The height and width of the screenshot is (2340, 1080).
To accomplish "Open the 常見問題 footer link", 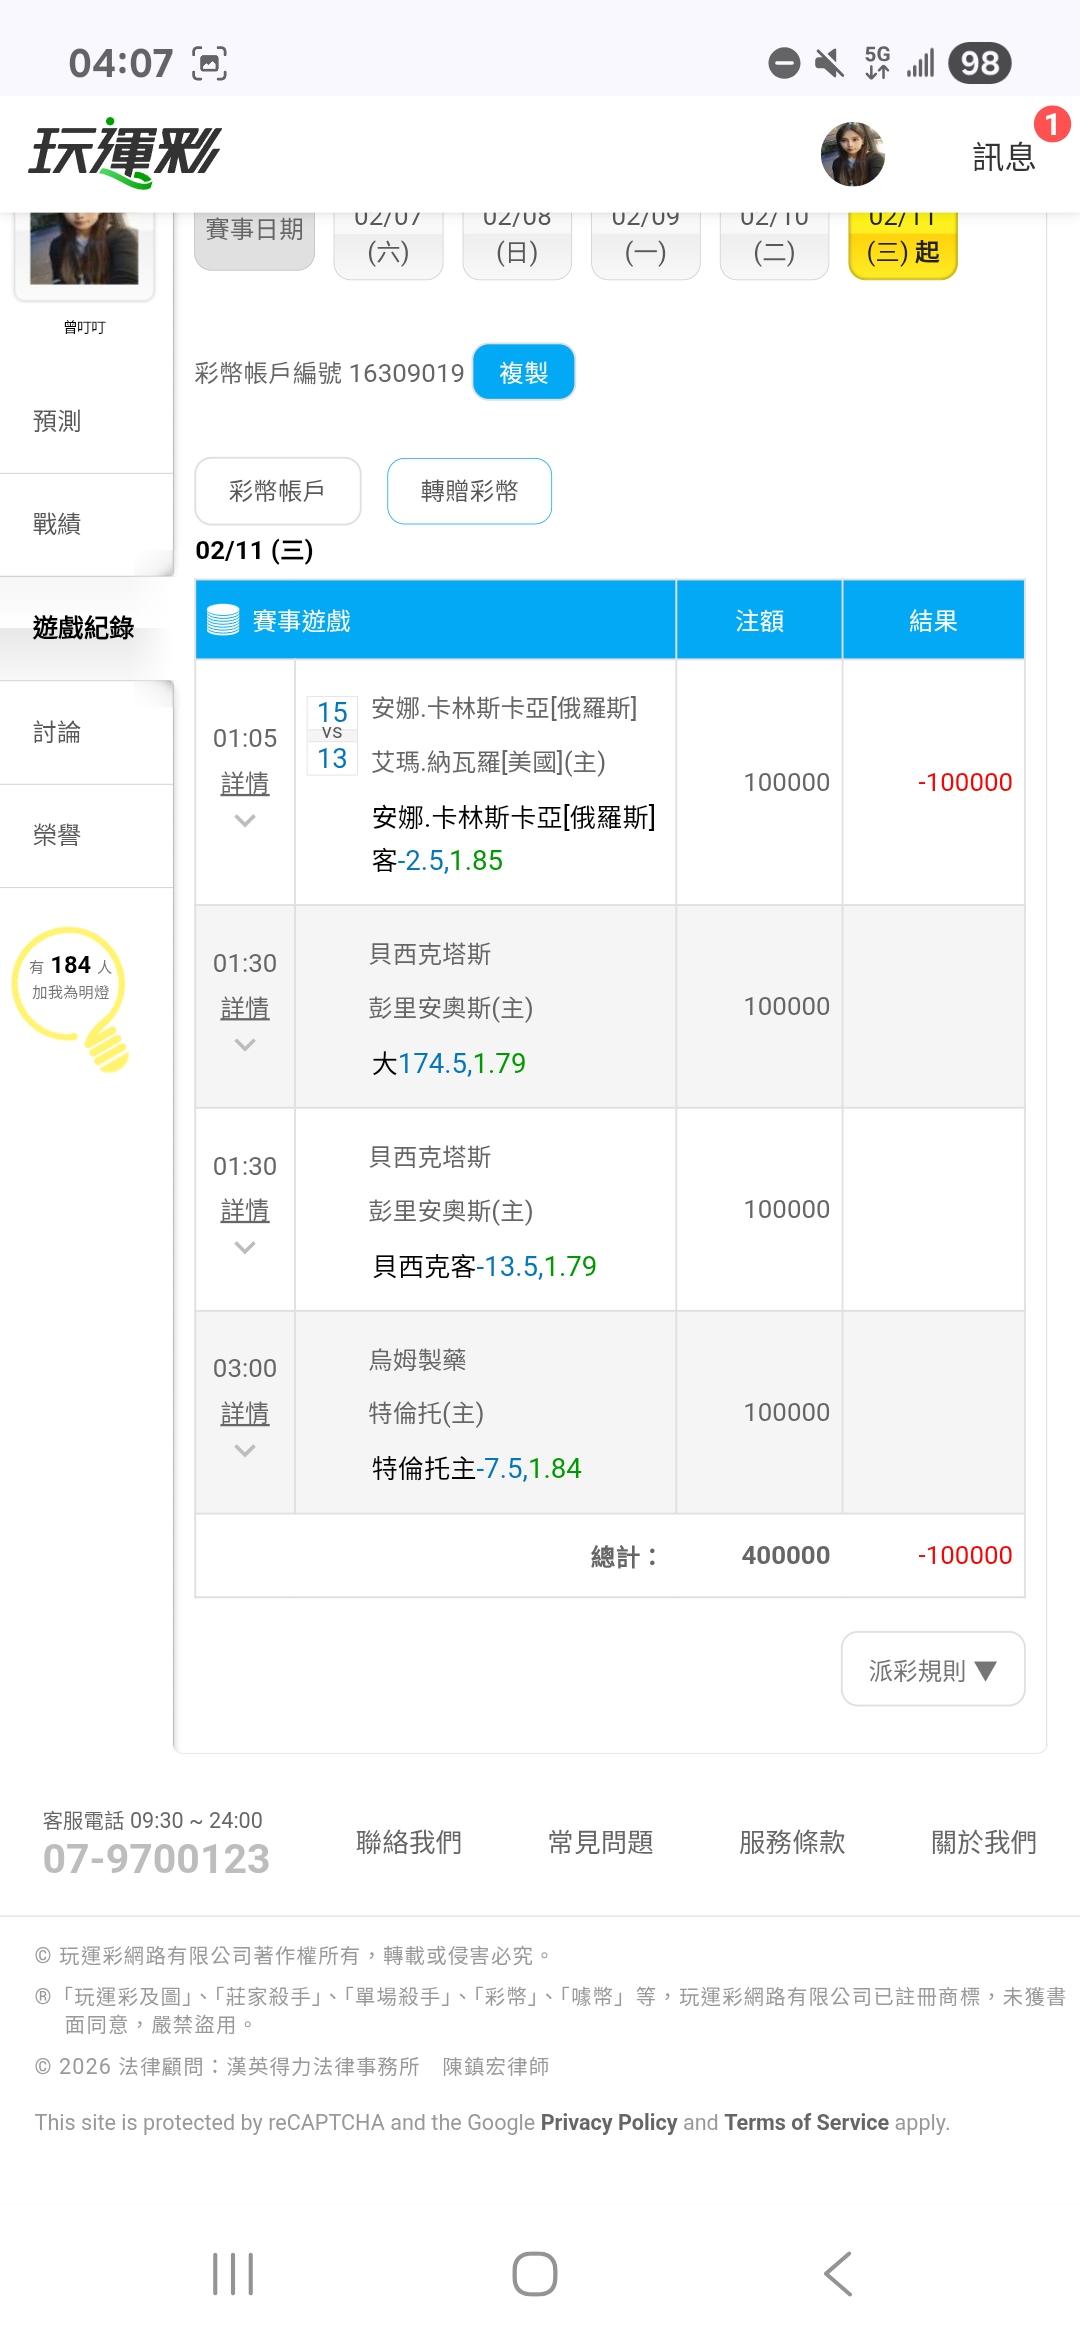I will (600, 1842).
